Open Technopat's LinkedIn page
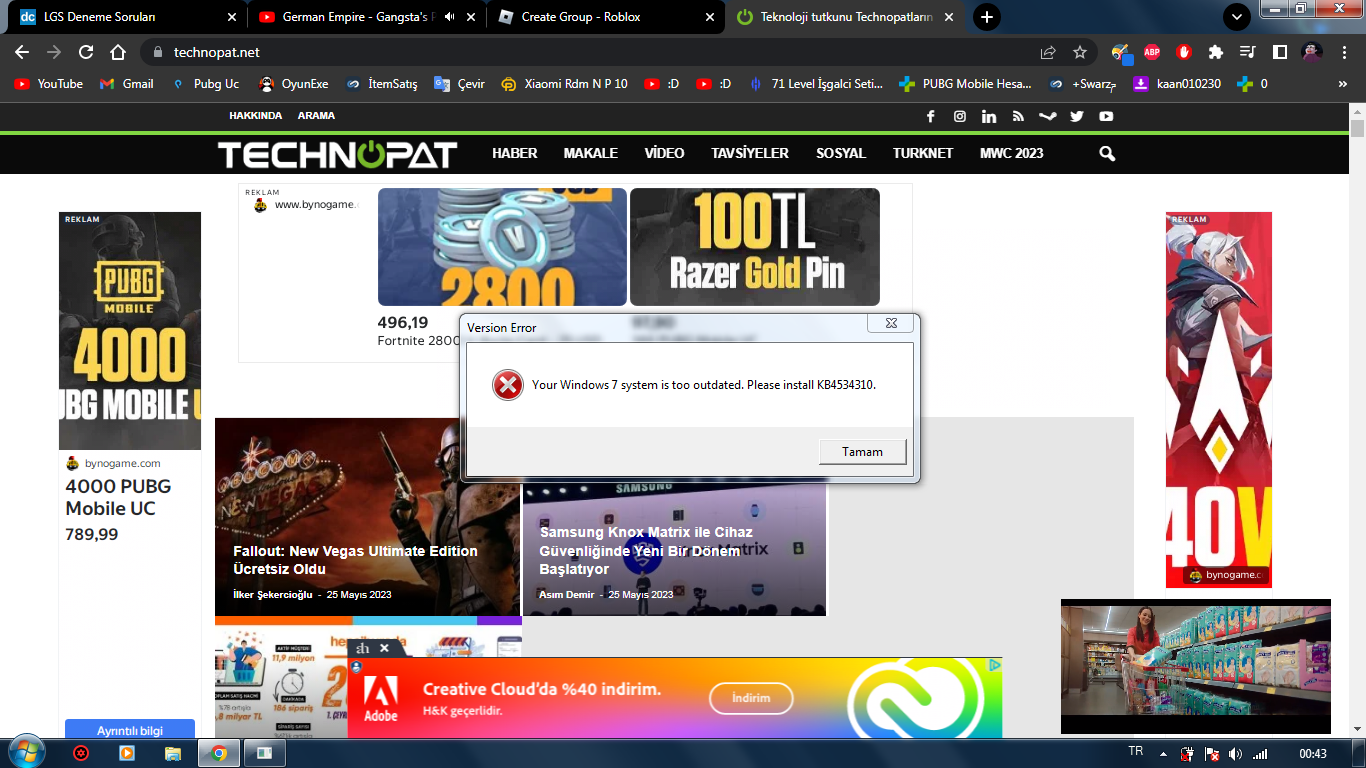This screenshot has height=768, width=1366. tap(989, 116)
